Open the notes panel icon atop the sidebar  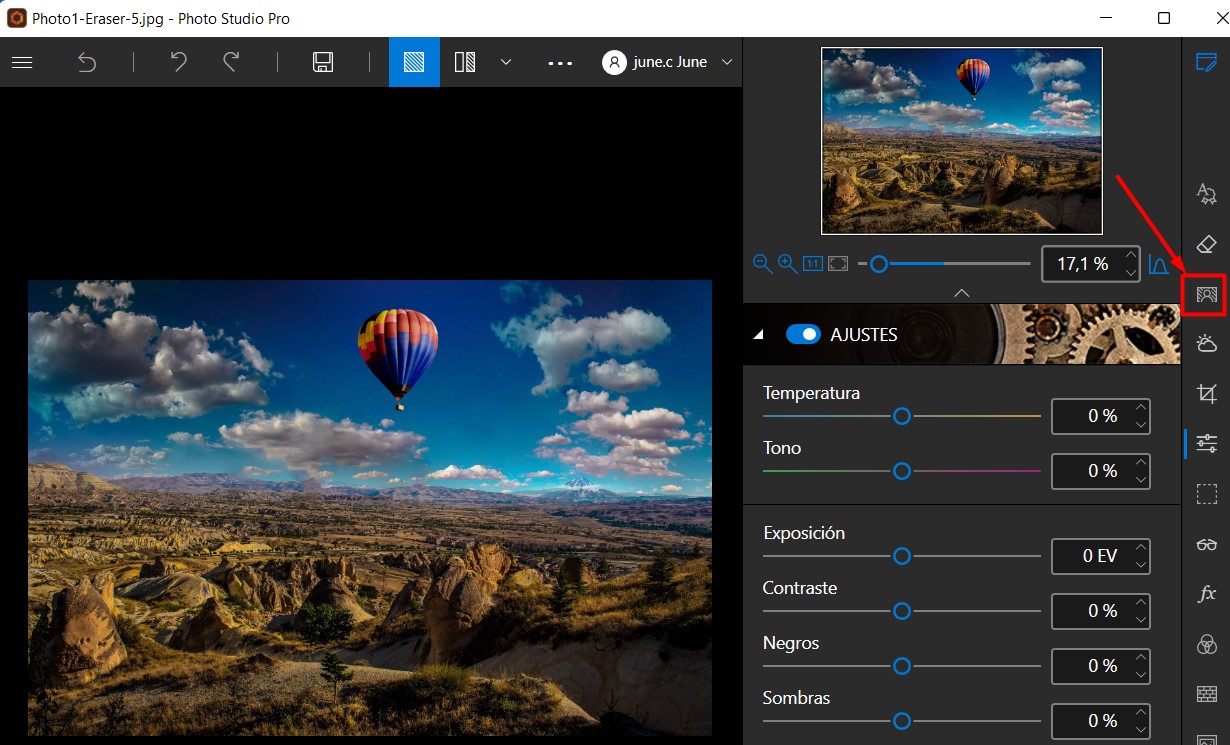[1206, 62]
